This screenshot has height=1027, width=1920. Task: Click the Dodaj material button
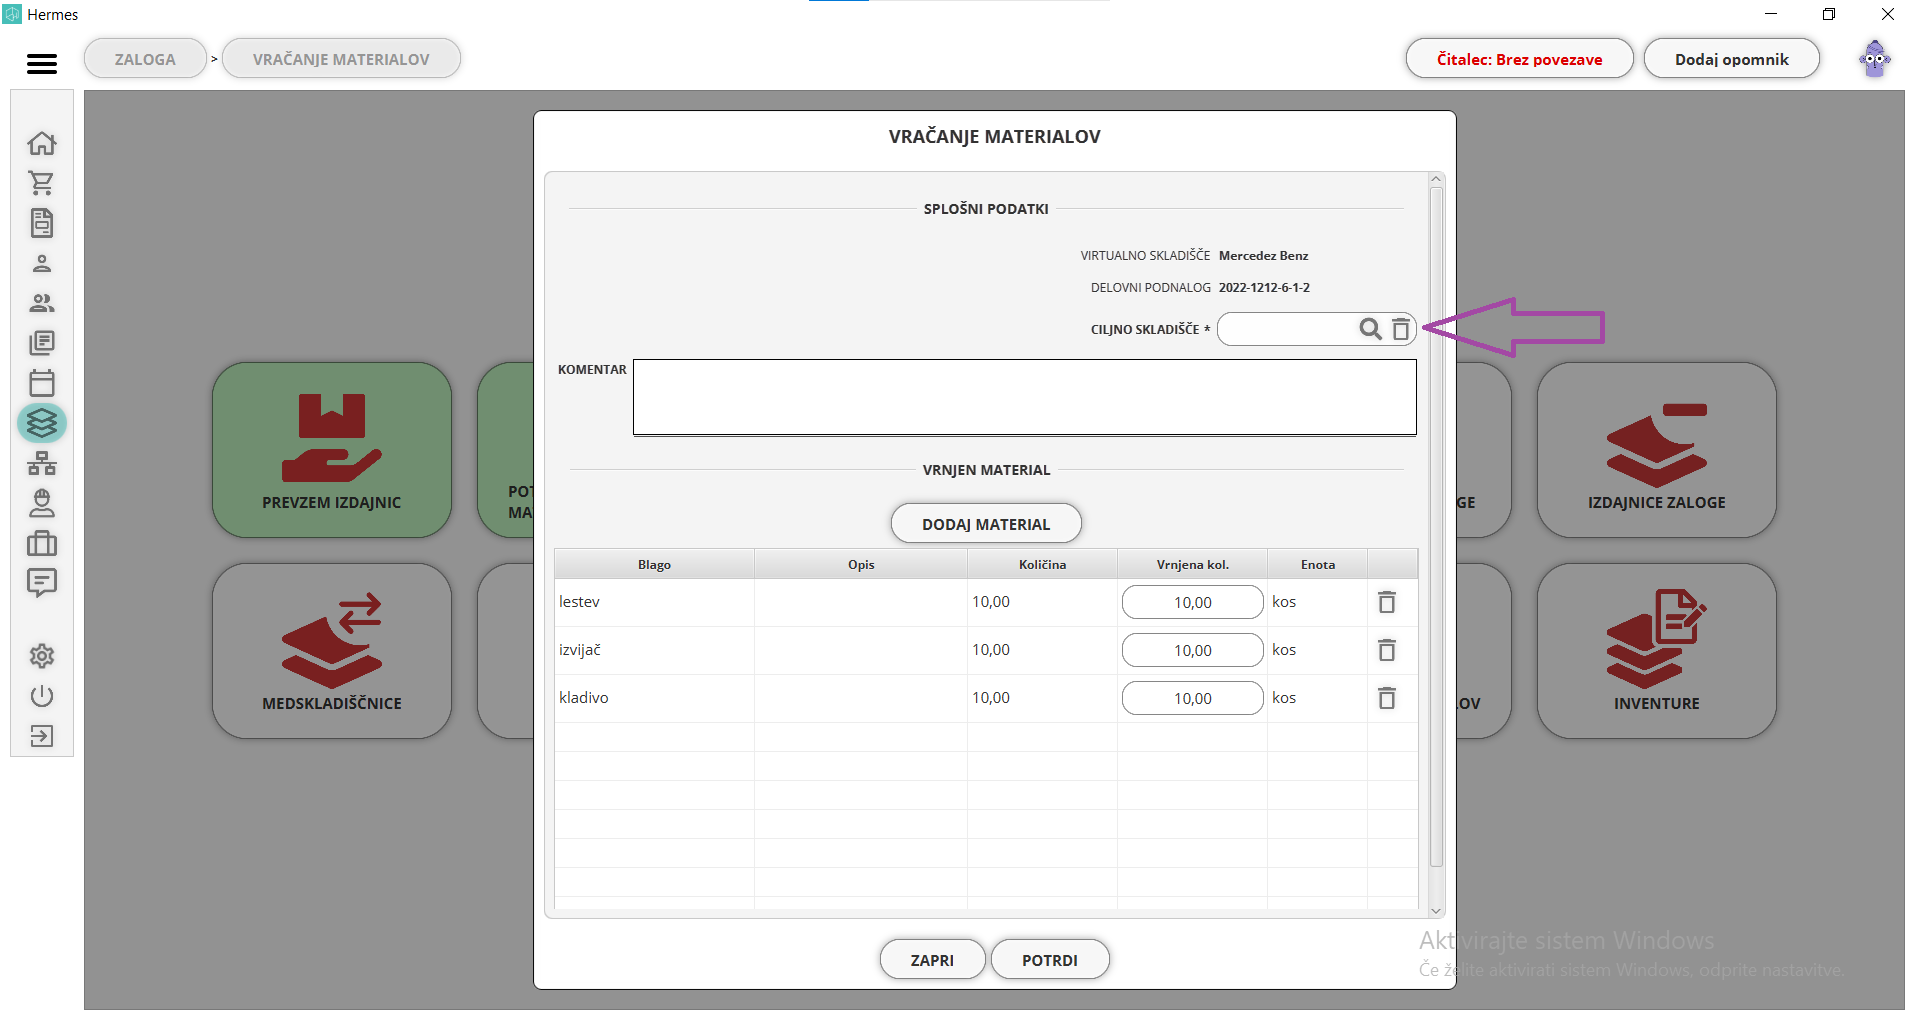tap(986, 524)
